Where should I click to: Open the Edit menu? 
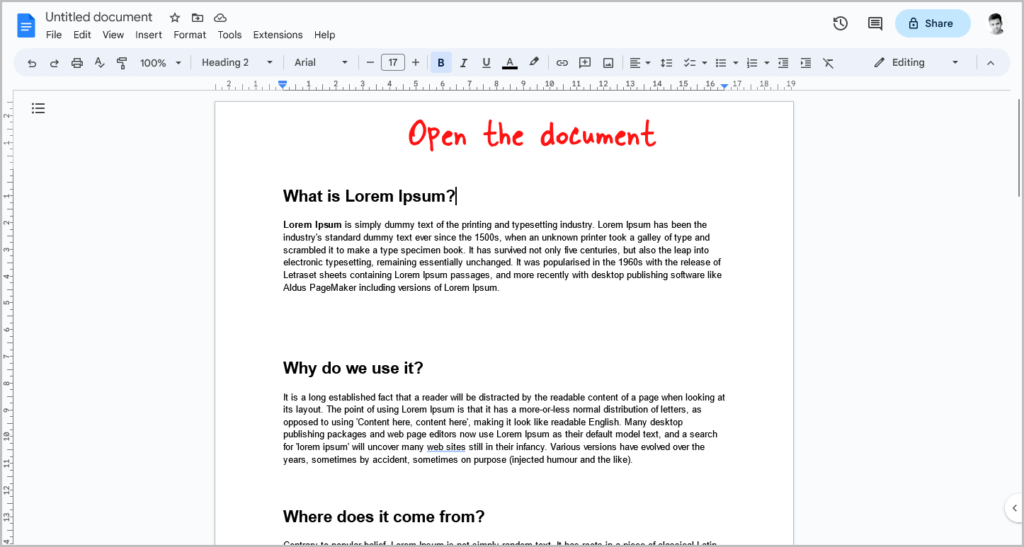pyautogui.click(x=82, y=35)
